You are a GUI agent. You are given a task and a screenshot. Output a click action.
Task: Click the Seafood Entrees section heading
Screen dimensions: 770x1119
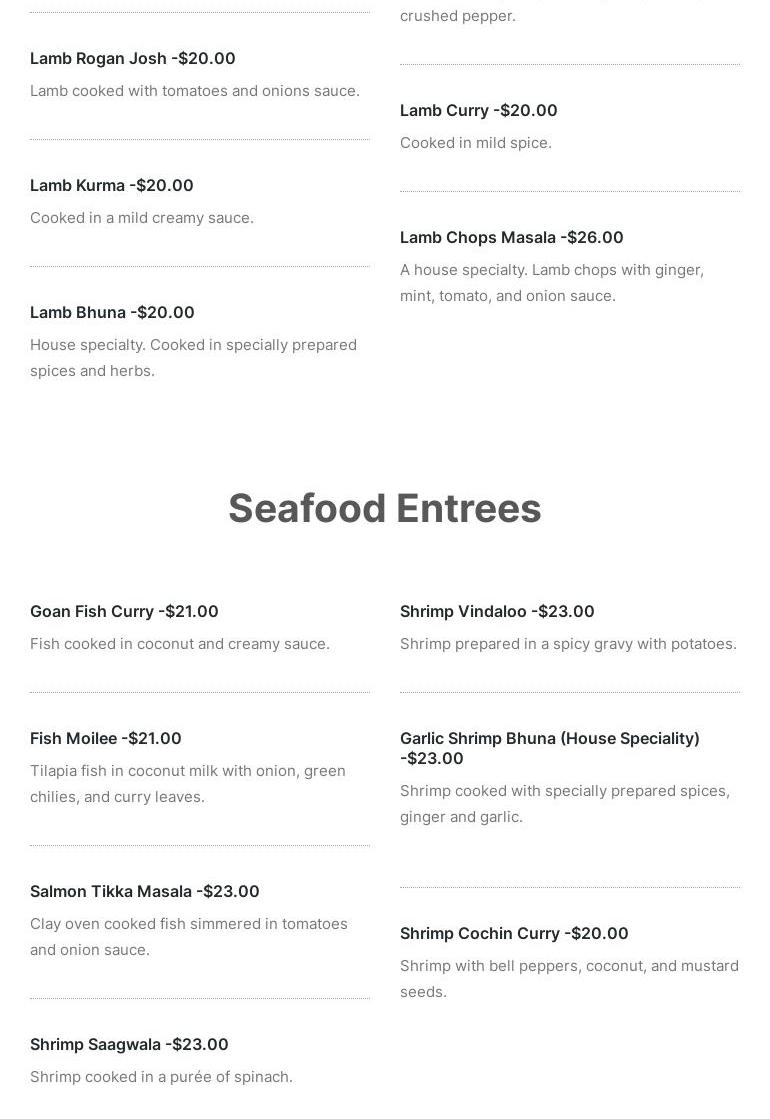(385, 508)
